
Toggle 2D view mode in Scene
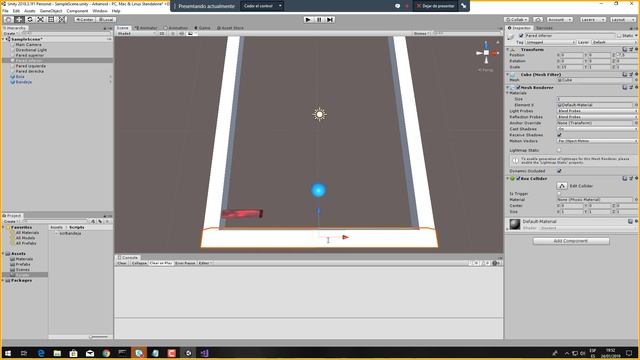pos(162,33)
